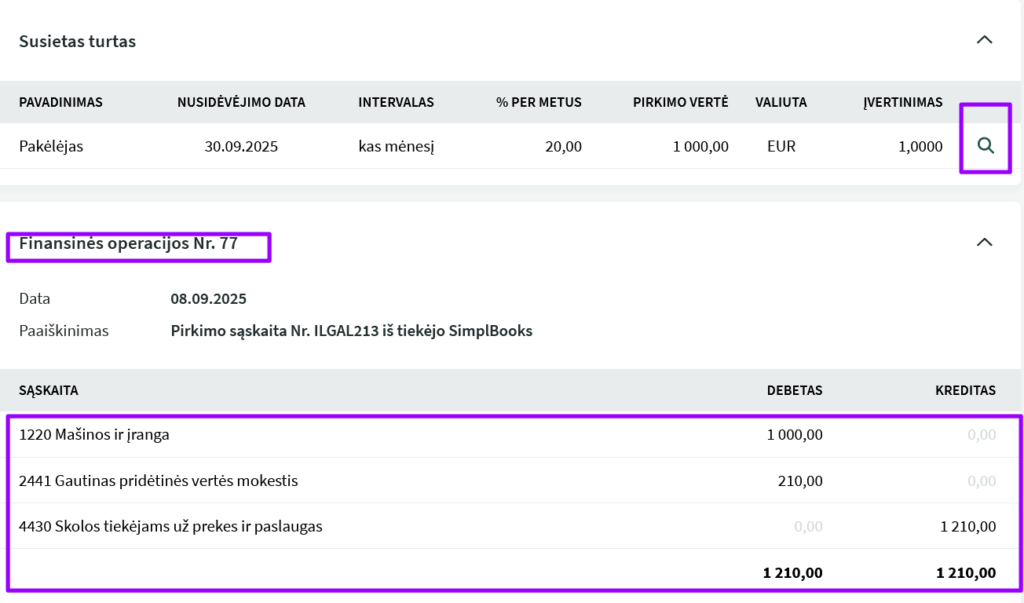Collapse the Finansinės operacijos Nr. 77 section
Viewport: 1024px width, 603px height.
(x=984, y=242)
